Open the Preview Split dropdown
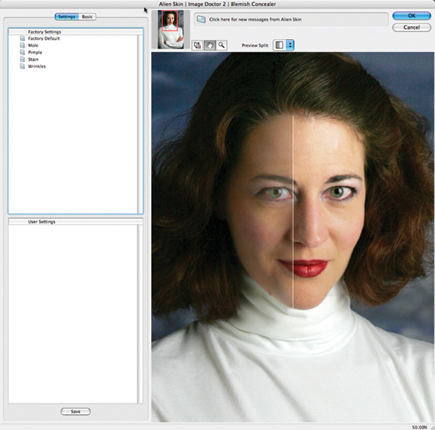Viewport: 435px width, 430px height. (x=290, y=45)
